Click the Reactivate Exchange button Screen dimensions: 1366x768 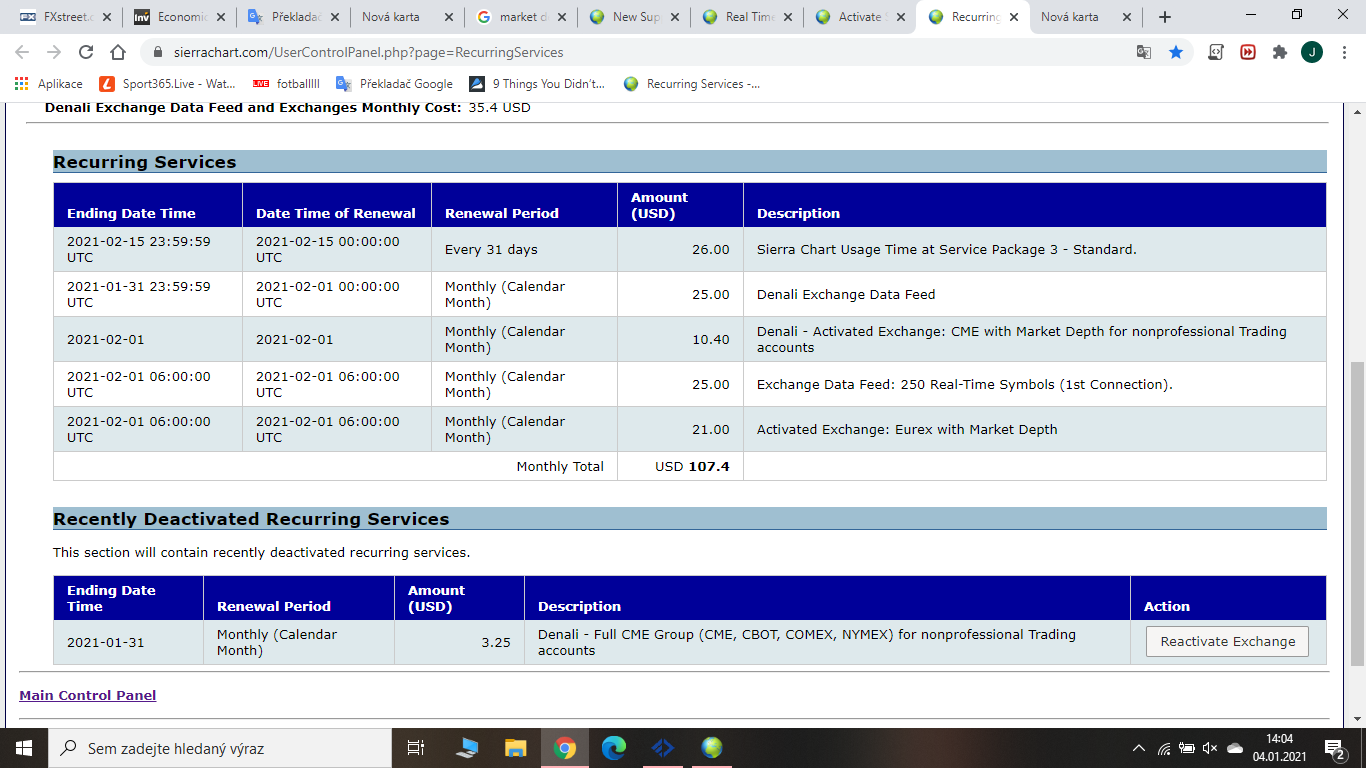[x=1227, y=642]
